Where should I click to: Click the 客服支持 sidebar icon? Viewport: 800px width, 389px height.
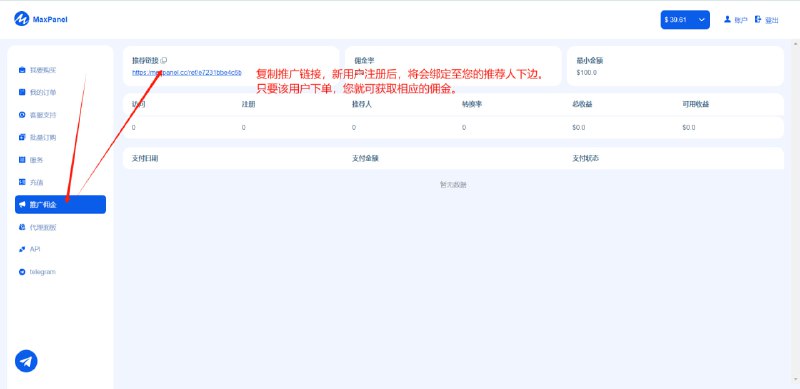[22, 115]
